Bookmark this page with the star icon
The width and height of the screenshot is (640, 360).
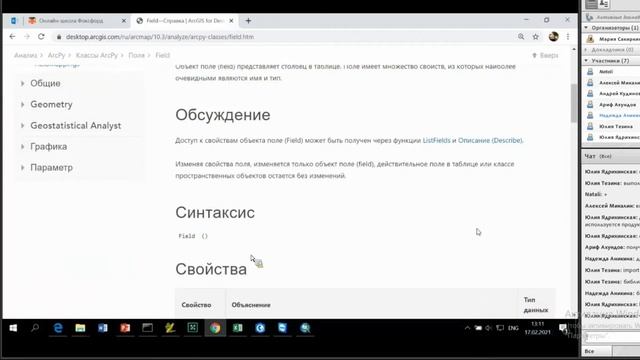pos(536,37)
